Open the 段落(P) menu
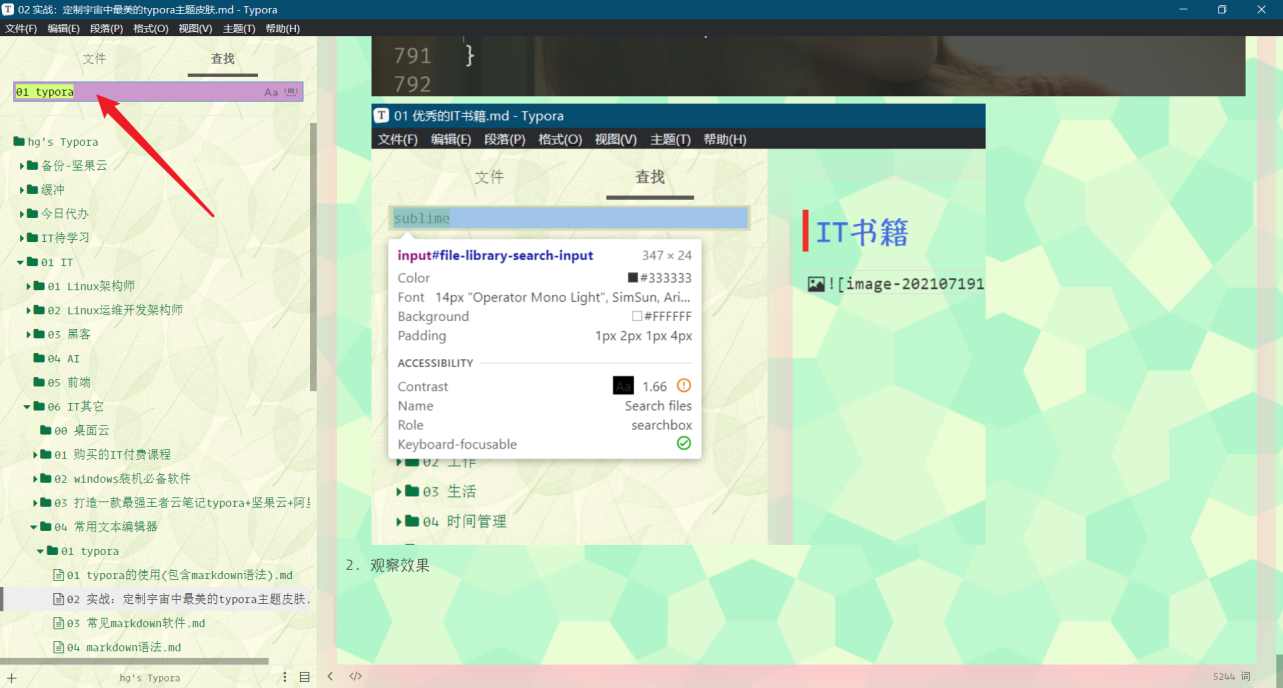 [x=107, y=28]
